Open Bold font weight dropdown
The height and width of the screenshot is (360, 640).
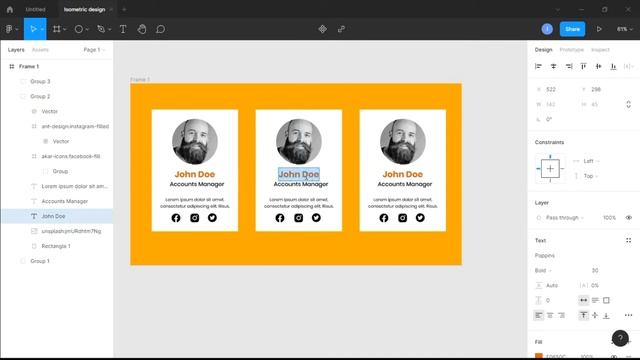(543, 270)
